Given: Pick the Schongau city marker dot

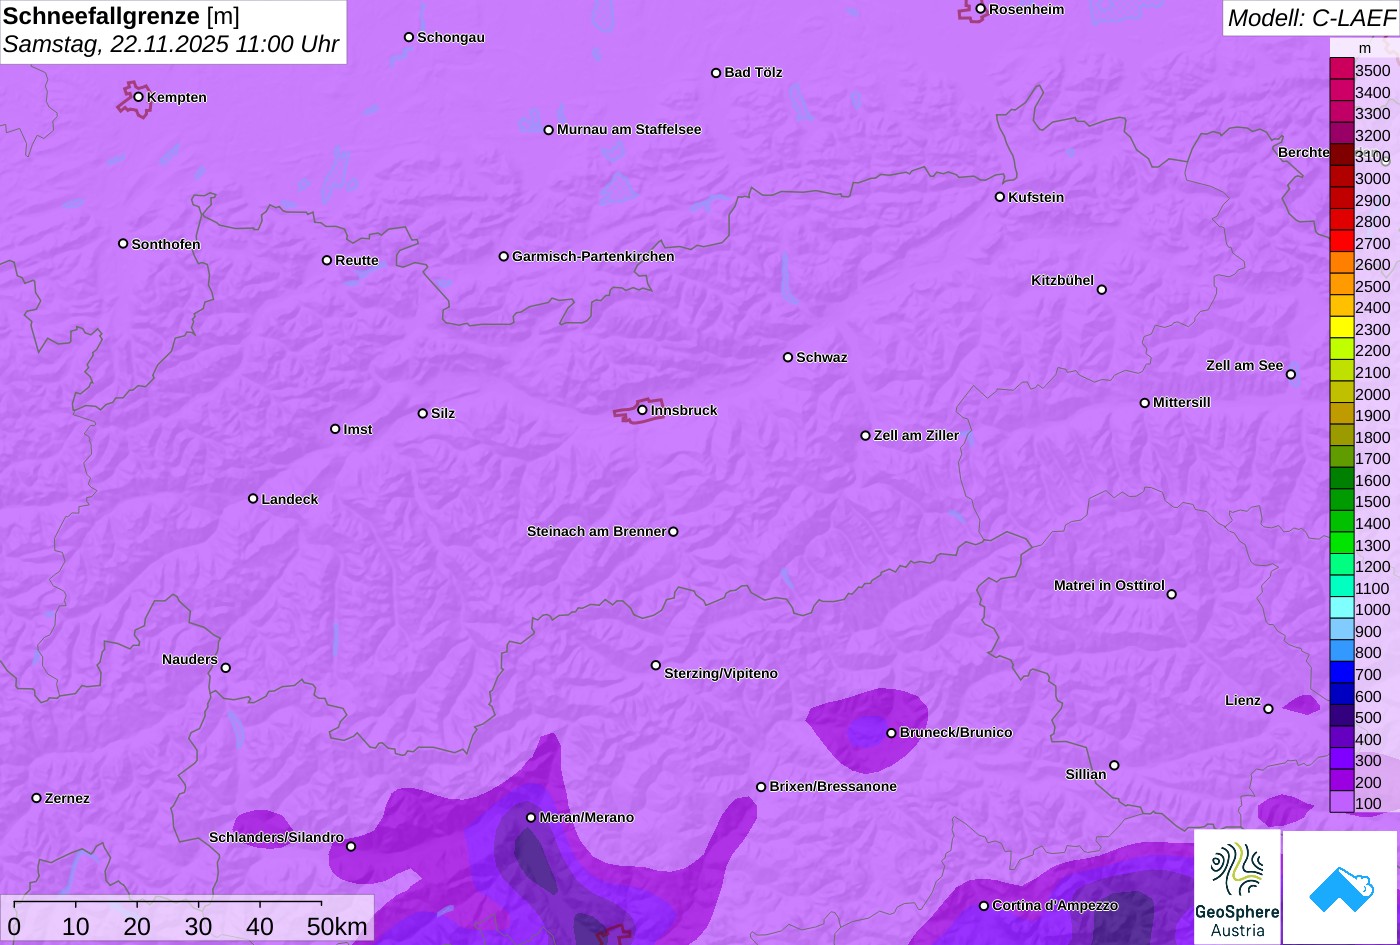Looking at the screenshot, I should tap(409, 37).
